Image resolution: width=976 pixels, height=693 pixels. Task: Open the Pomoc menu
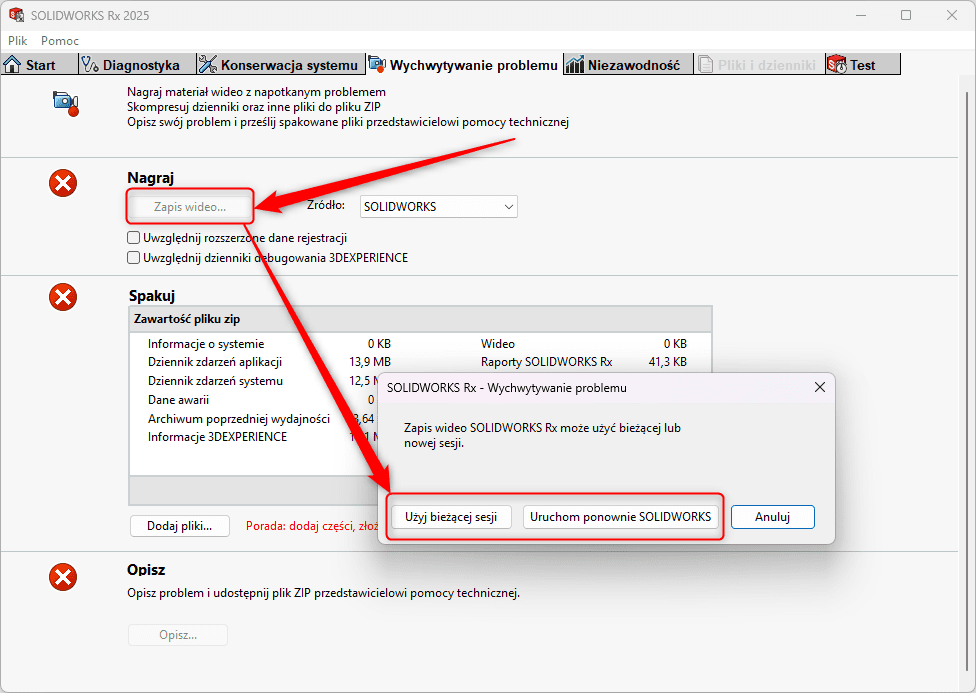coord(60,41)
